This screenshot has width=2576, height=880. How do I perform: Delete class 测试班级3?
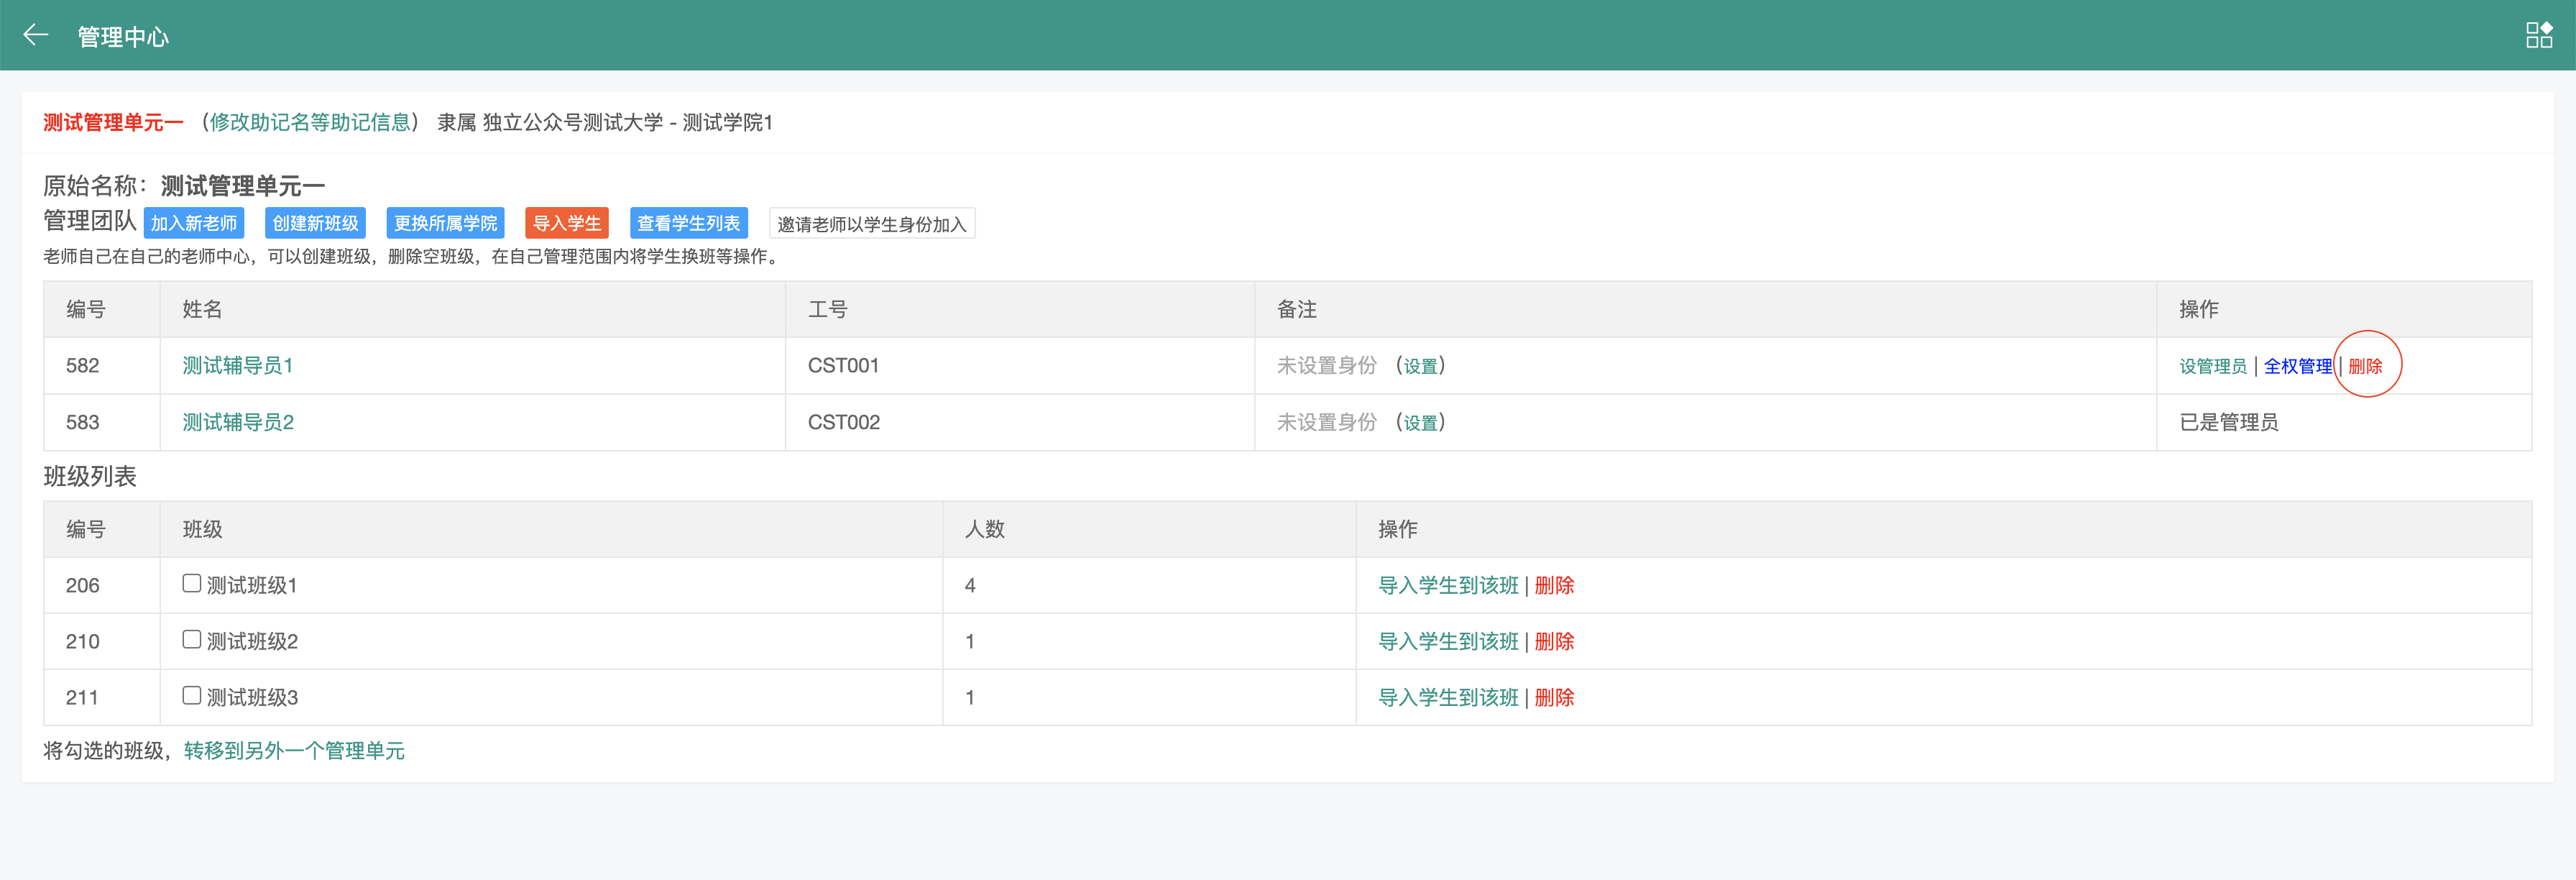[x=1554, y=697]
